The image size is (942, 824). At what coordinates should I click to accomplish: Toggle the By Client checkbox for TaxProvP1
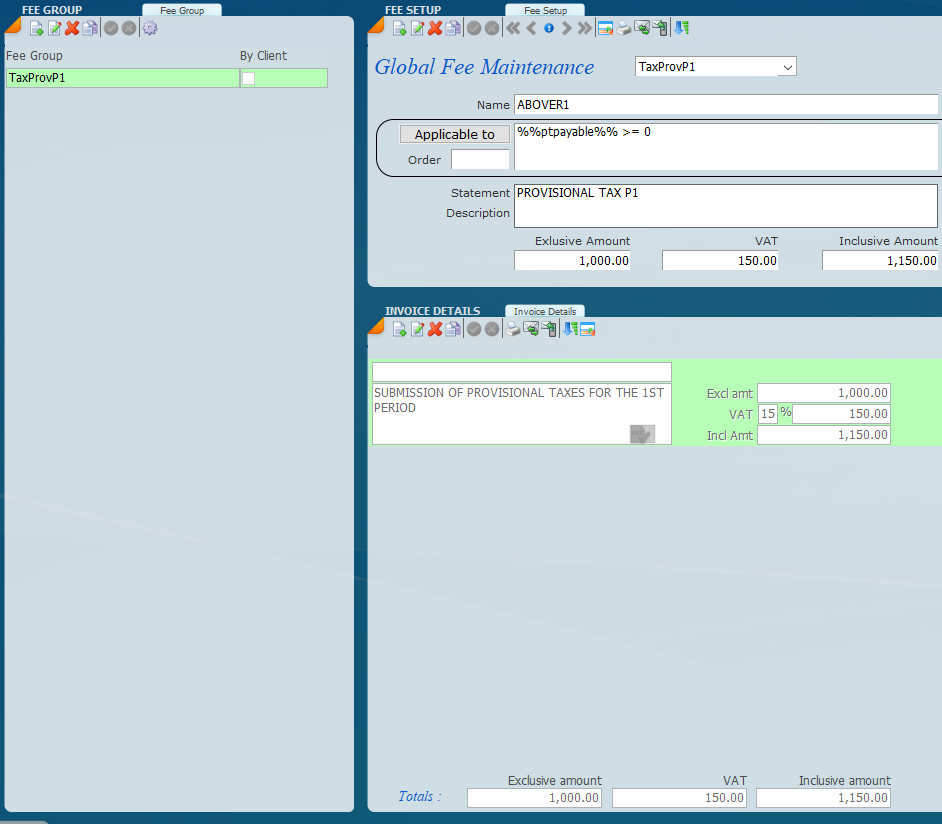click(x=249, y=78)
